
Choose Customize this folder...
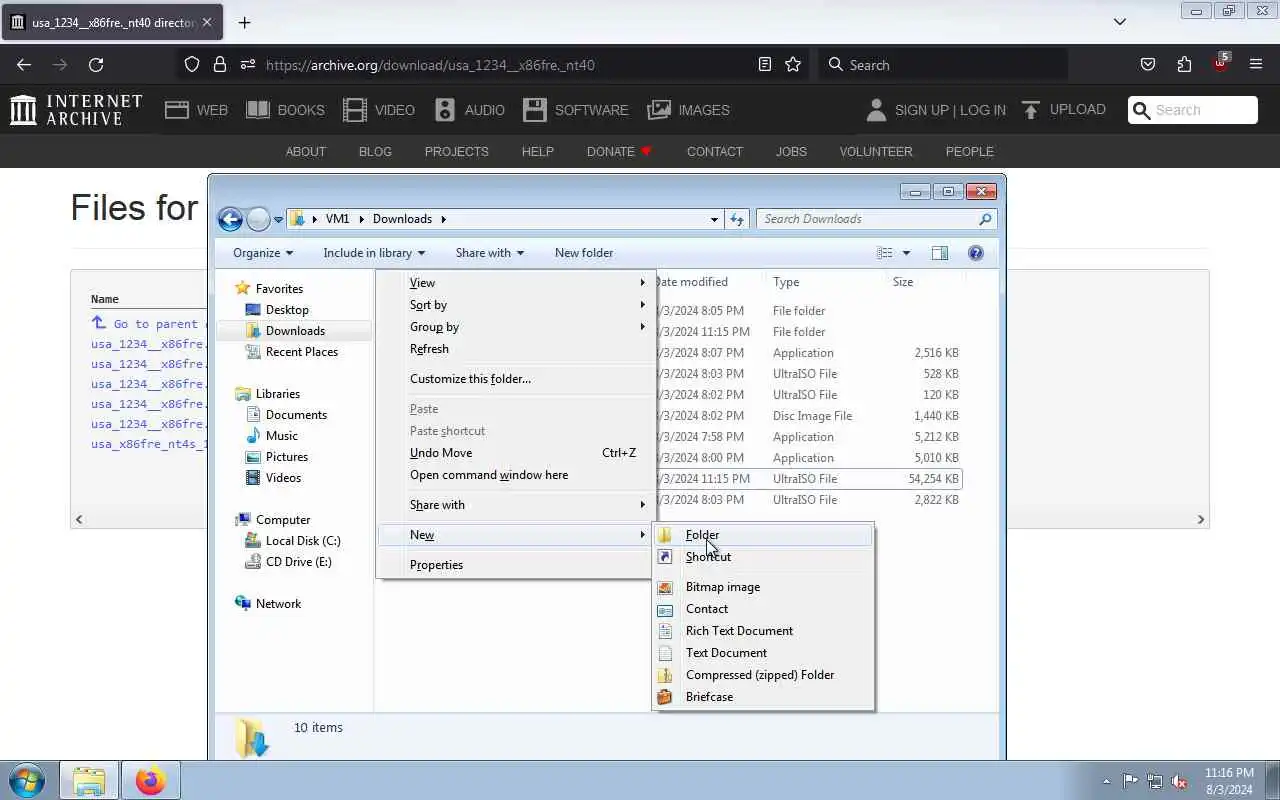[x=515, y=379]
